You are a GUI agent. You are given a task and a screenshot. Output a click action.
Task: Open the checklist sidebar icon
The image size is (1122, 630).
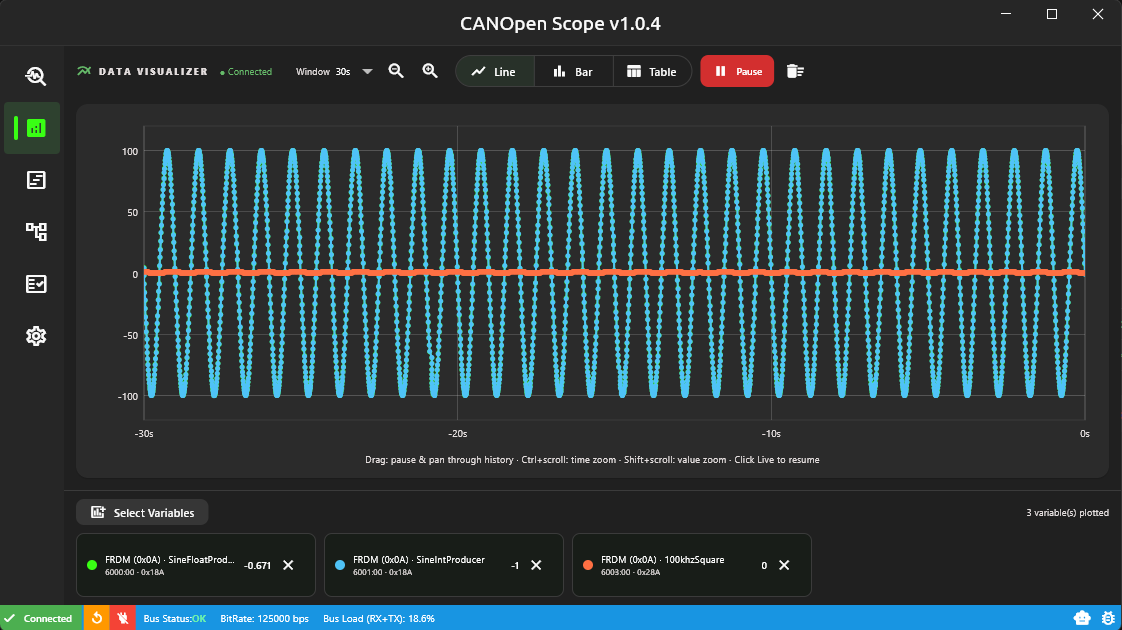(36, 284)
